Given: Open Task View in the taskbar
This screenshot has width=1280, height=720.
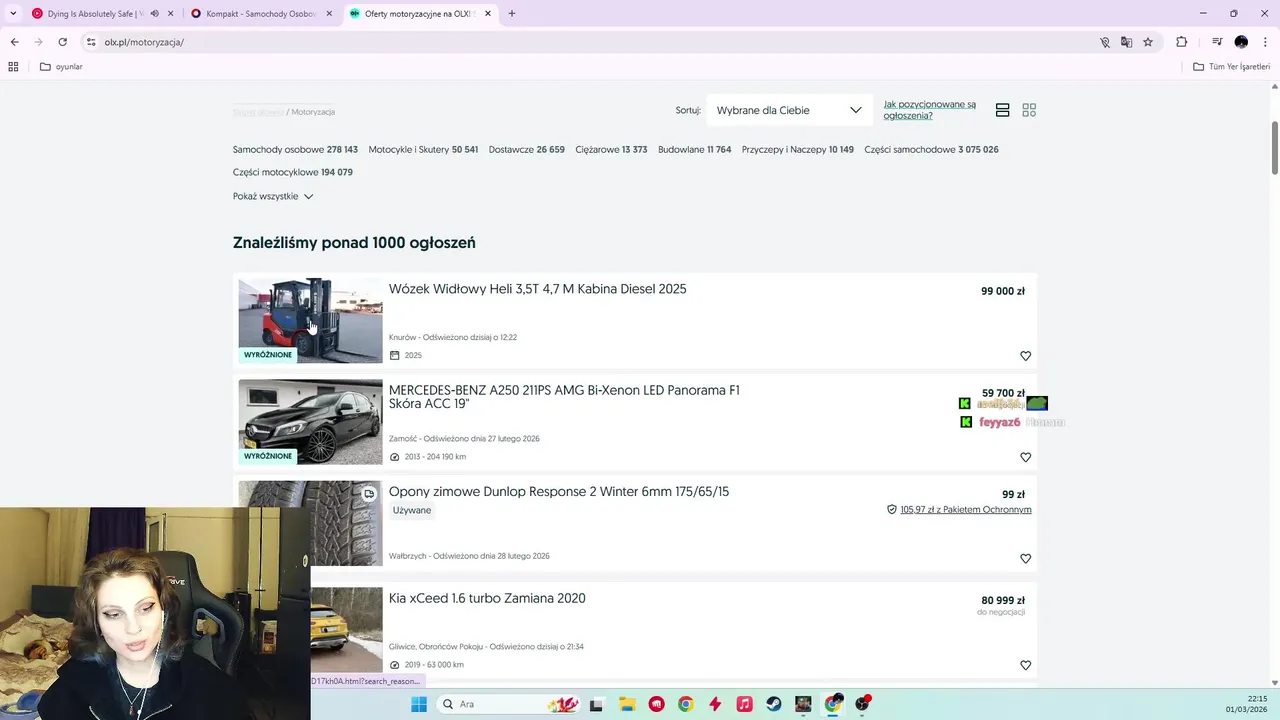Looking at the screenshot, I should 596,704.
